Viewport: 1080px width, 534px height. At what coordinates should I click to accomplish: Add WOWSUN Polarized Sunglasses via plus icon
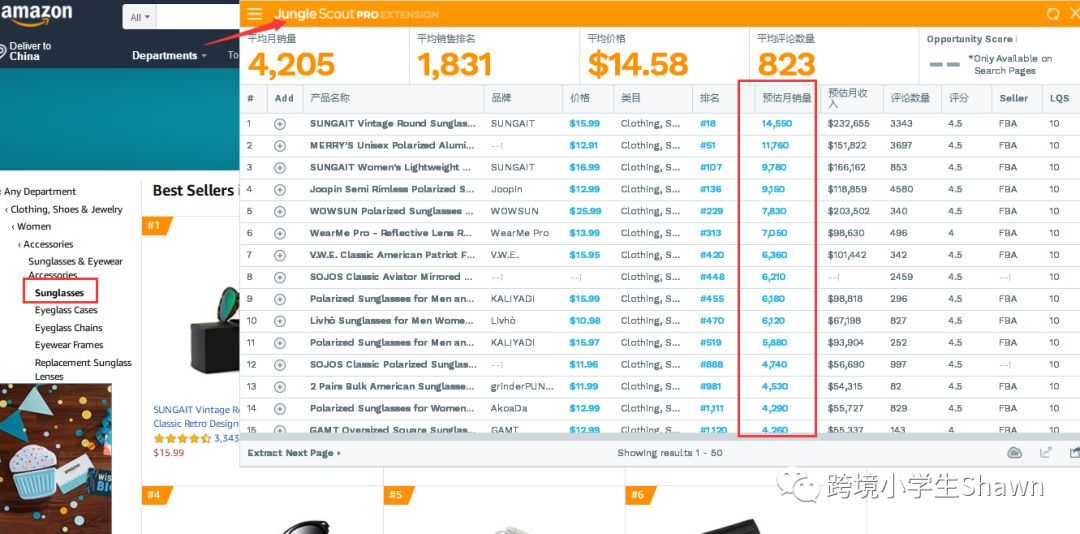280,212
